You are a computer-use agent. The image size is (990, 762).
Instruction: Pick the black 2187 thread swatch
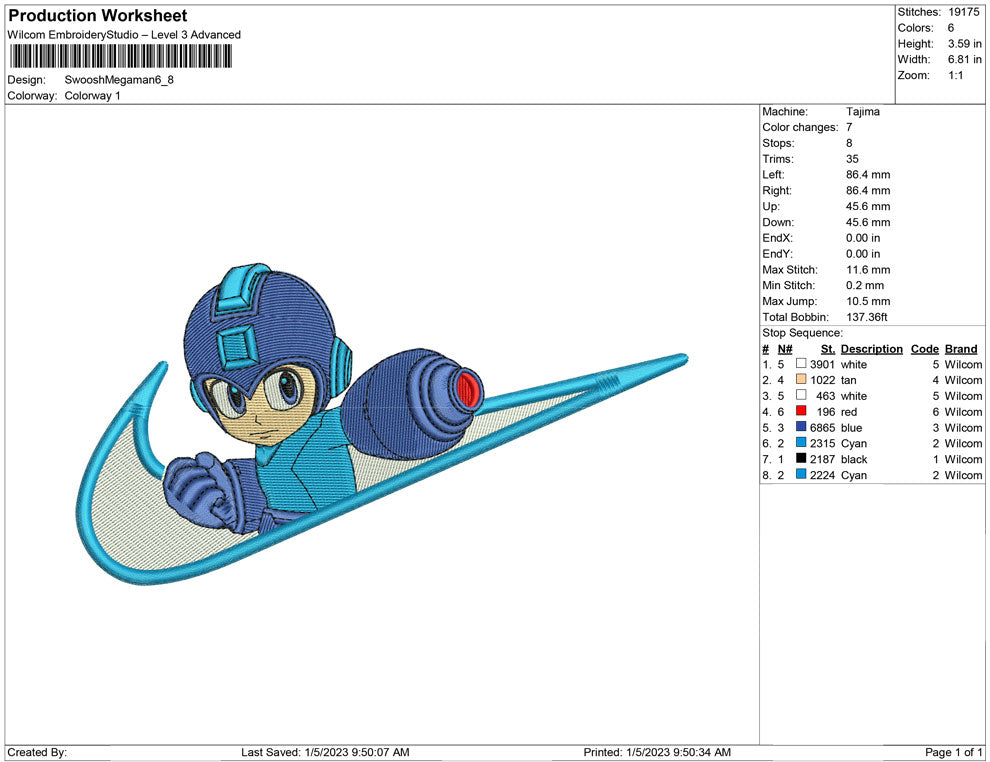[801, 459]
